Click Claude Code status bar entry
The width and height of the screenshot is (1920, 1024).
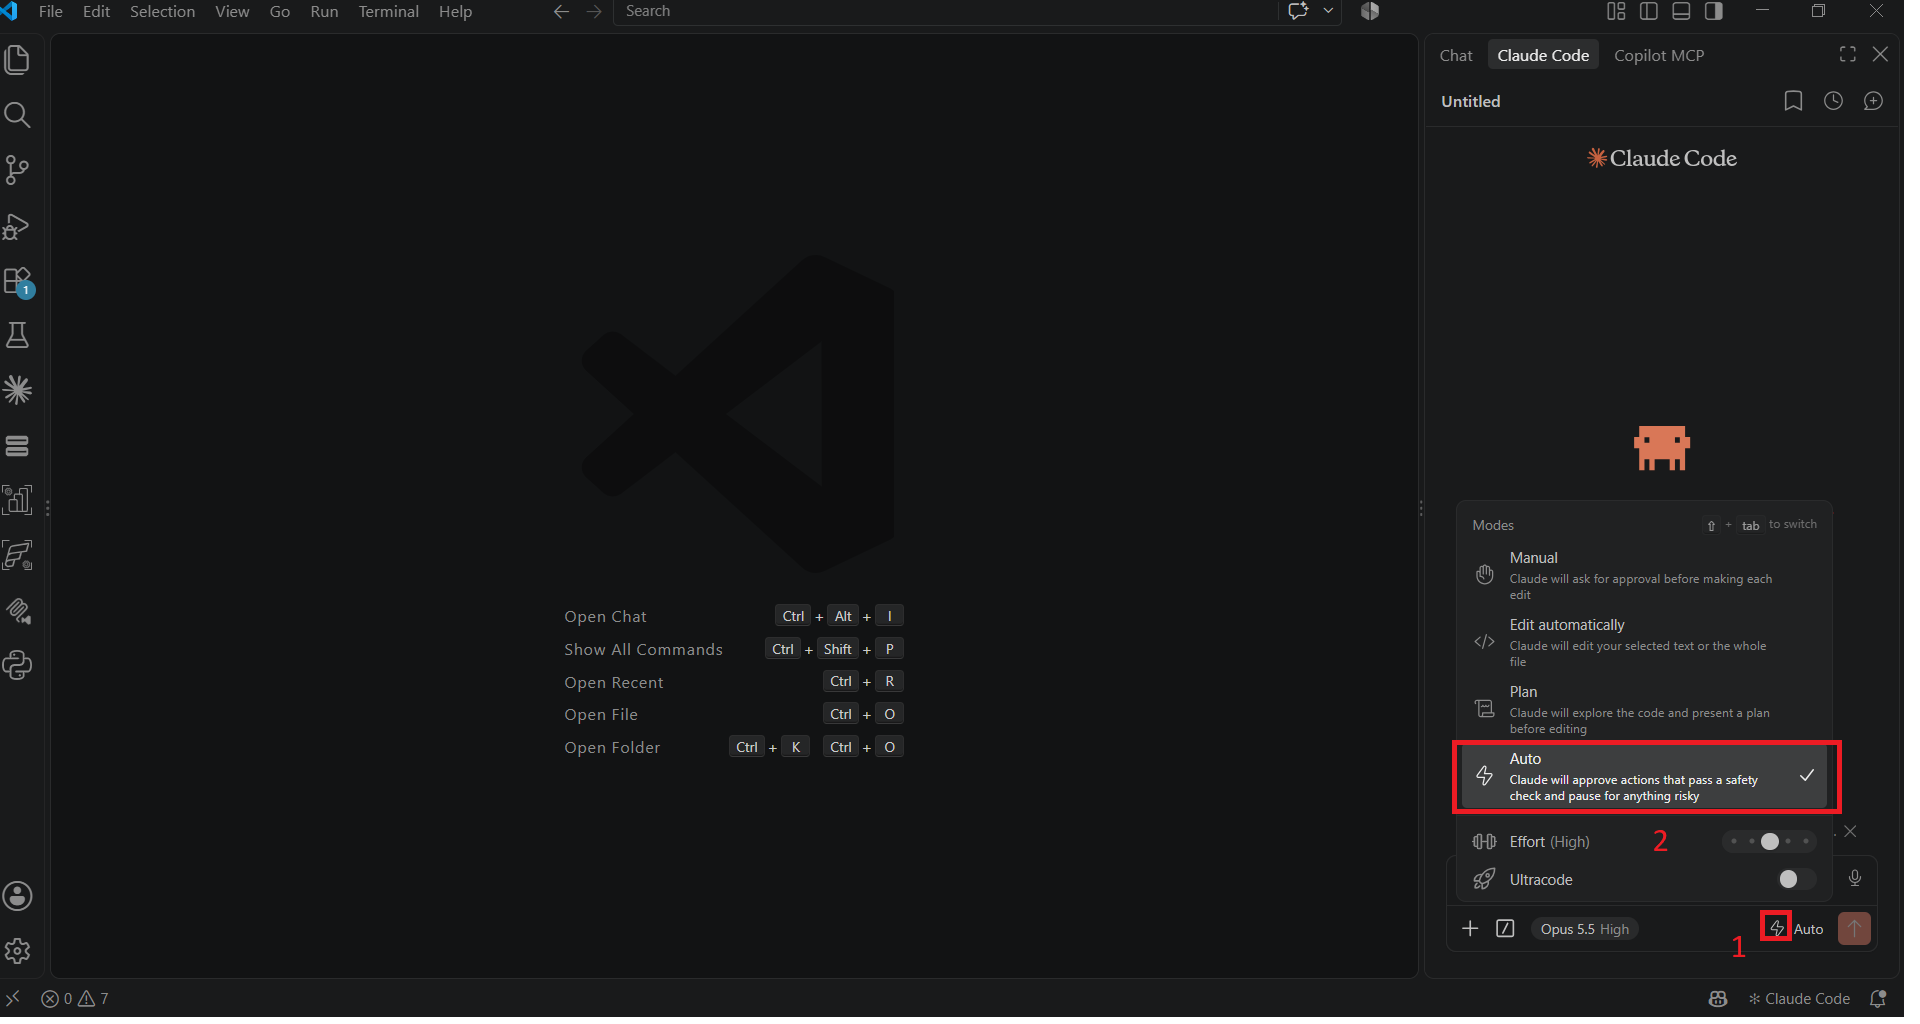point(1799,999)
